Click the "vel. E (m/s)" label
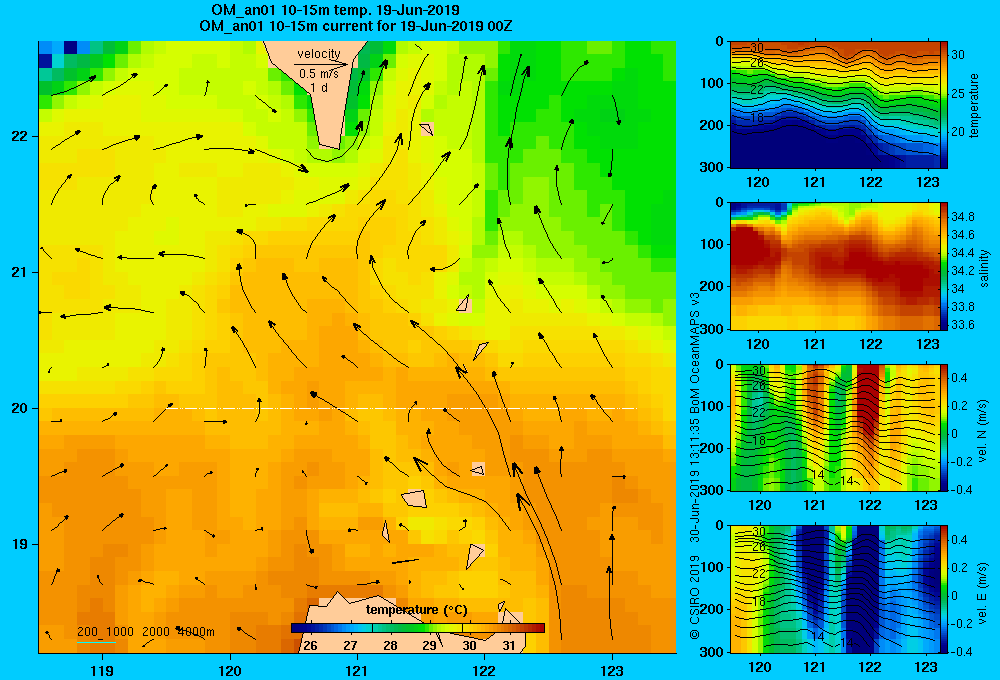This screenshot has width=1000, height=680. (x=983, y=593)
